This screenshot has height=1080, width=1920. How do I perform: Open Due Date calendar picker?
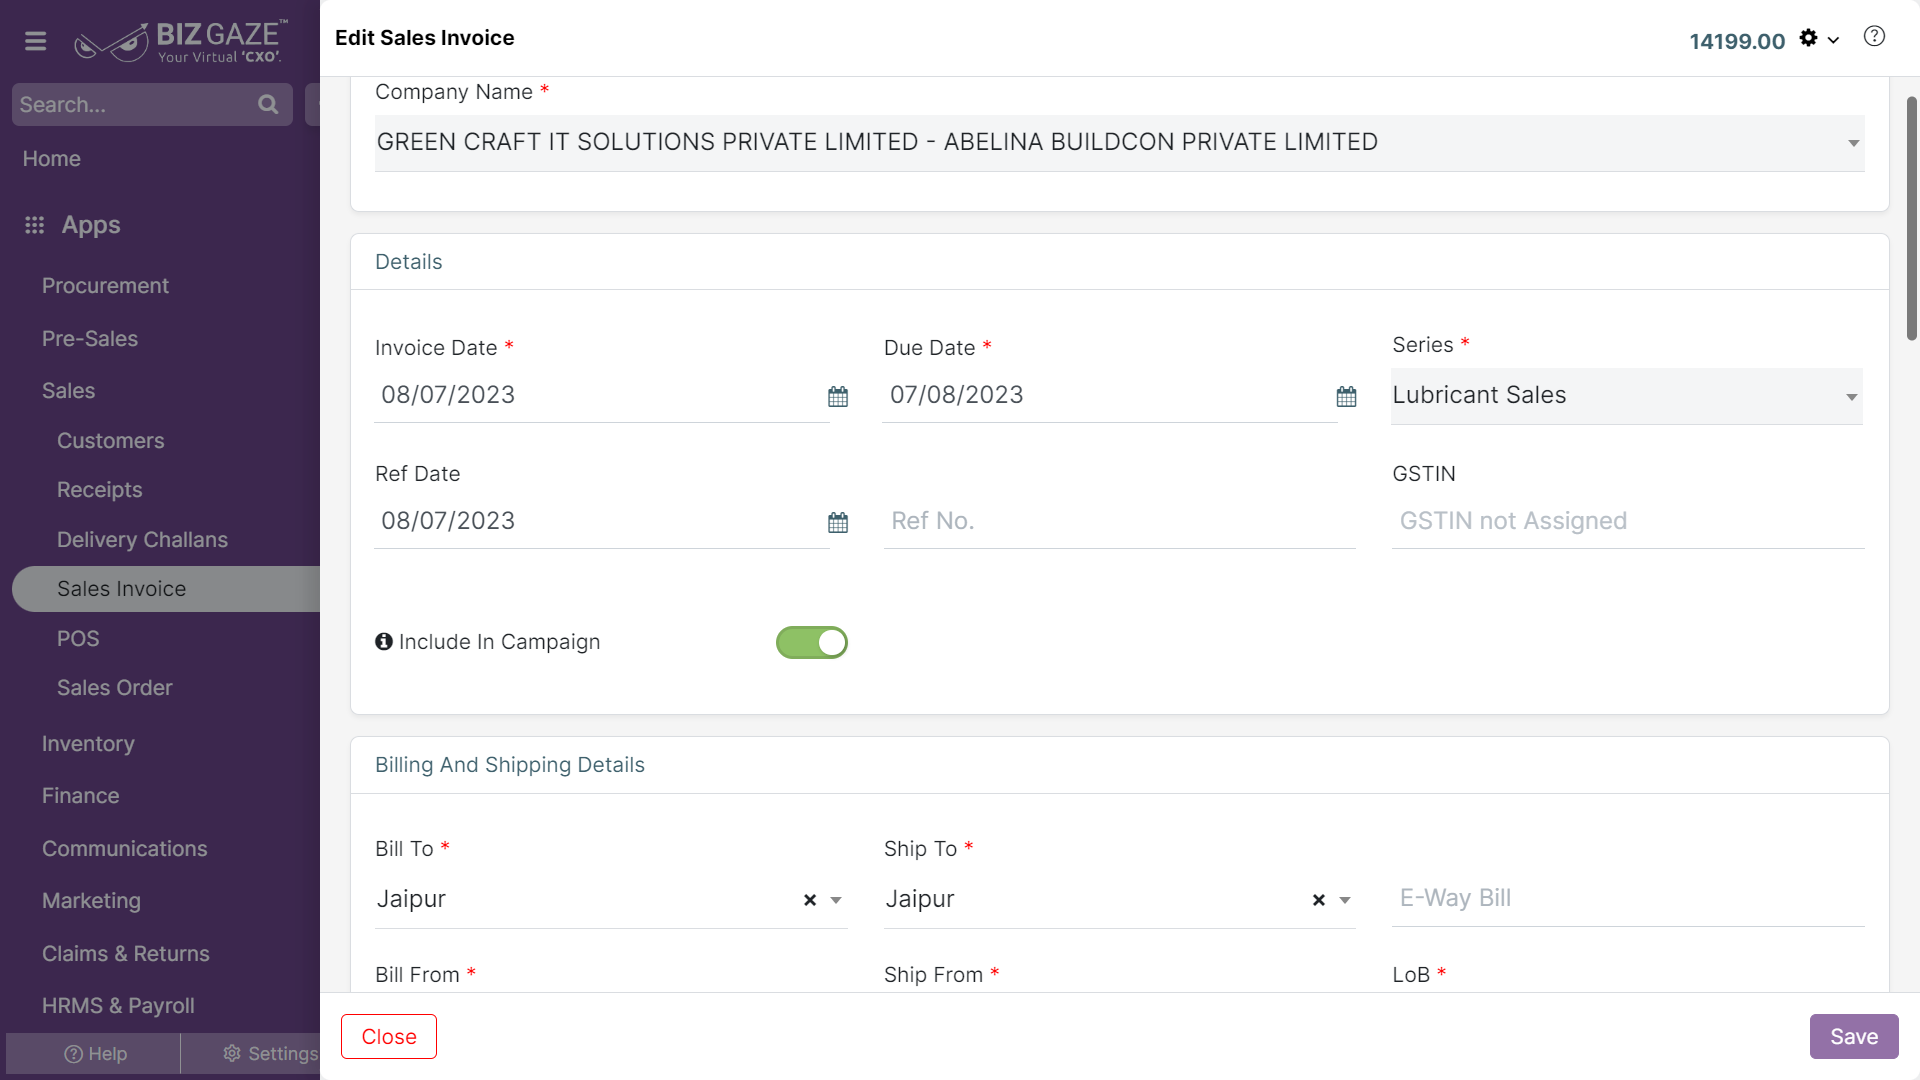[1346, 397]
